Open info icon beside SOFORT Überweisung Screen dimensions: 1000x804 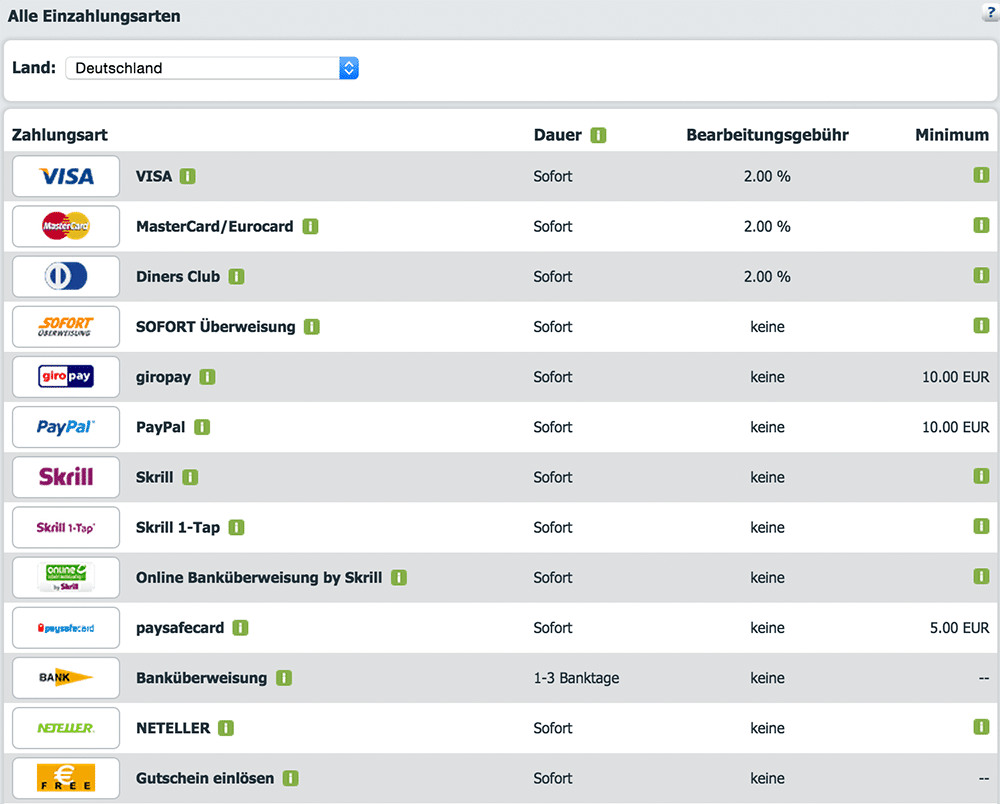click(x=311, y=326)
